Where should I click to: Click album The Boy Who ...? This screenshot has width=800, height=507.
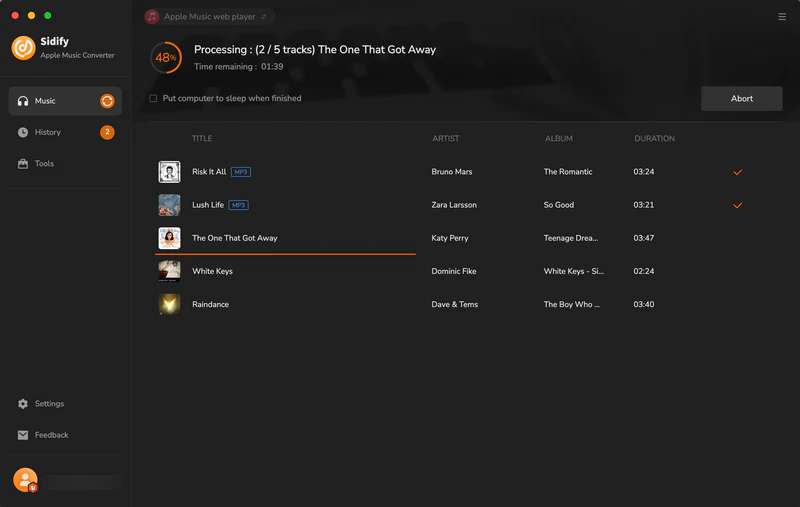571,305
